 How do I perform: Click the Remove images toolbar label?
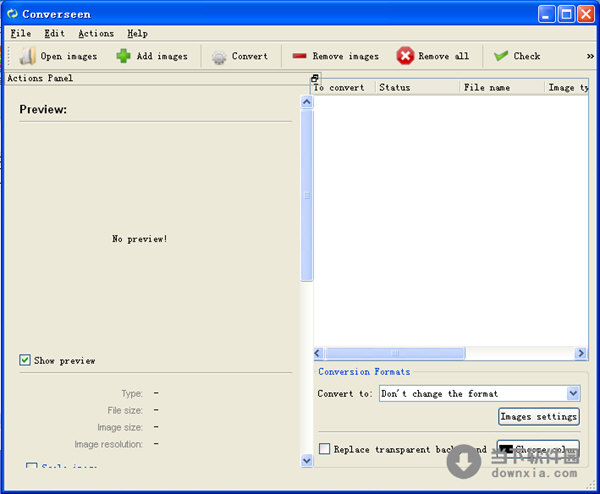[x=346, y=56]
